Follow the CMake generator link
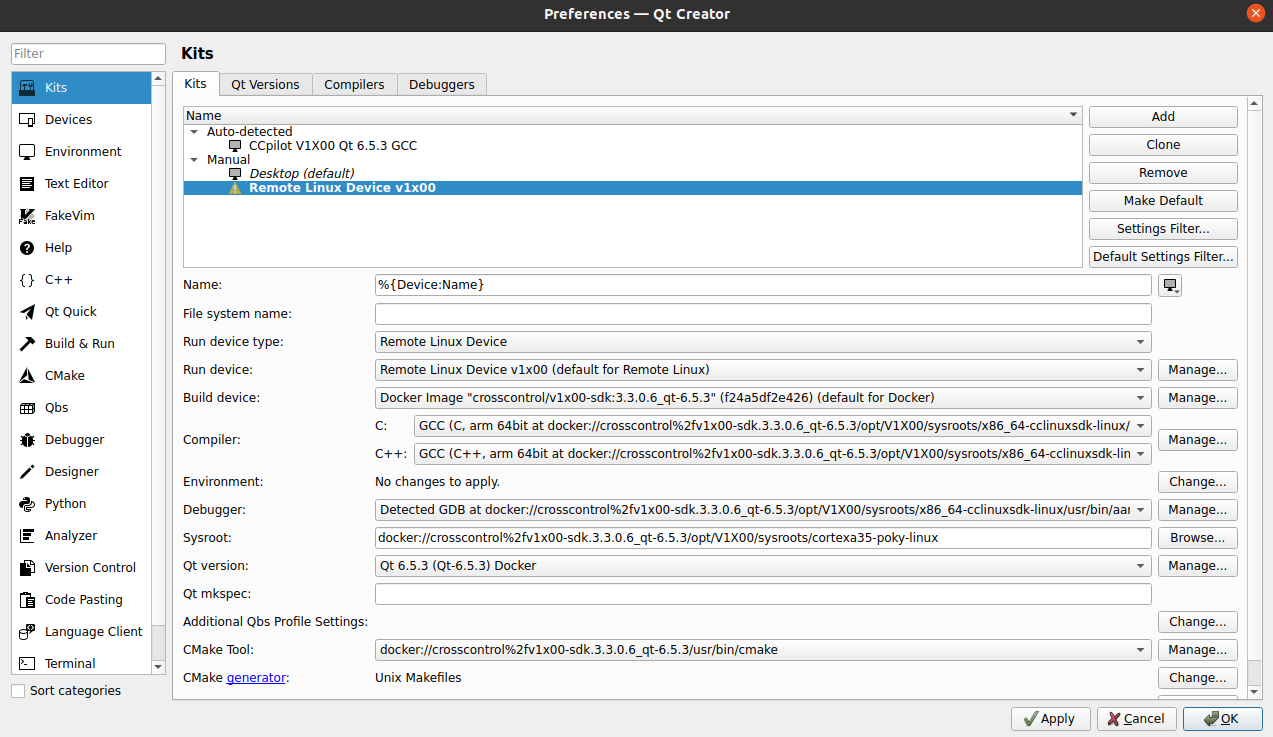The height and width of the screenshot is (737, 1273). coord(256,677)
